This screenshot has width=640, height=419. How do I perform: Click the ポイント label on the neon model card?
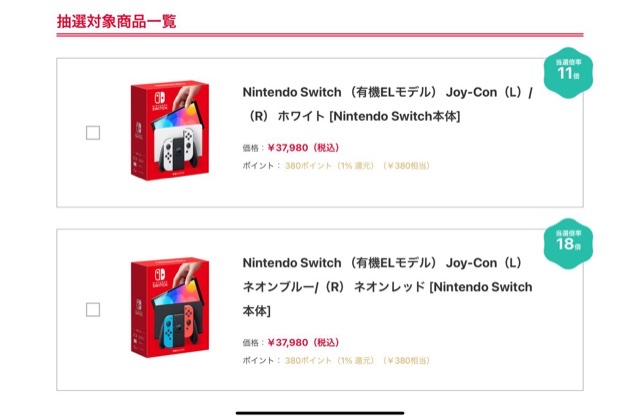[x=260, y=359]
